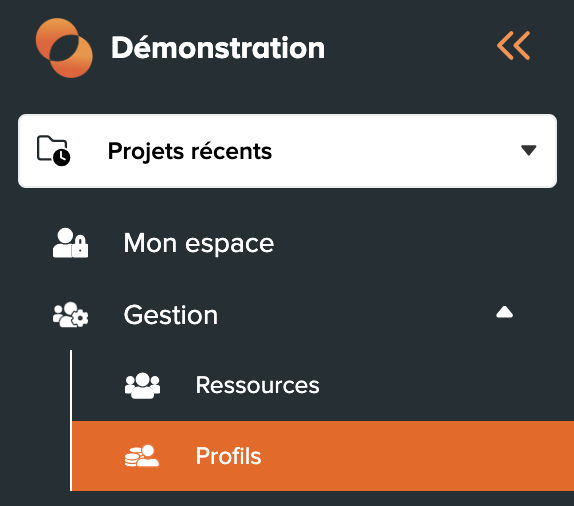Collapse the sidebar with the double-chevron icon
The height and width of the screenshot is (506, 574).
point(513,46)
